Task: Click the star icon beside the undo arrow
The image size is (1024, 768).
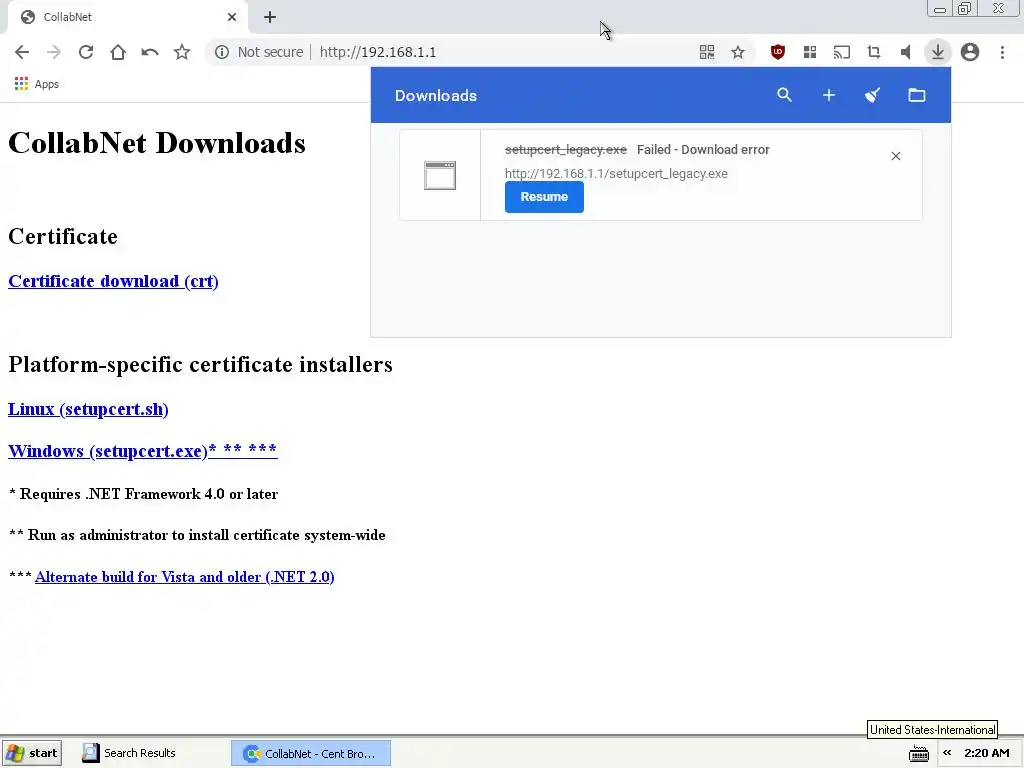Action: tap(182, 52)
